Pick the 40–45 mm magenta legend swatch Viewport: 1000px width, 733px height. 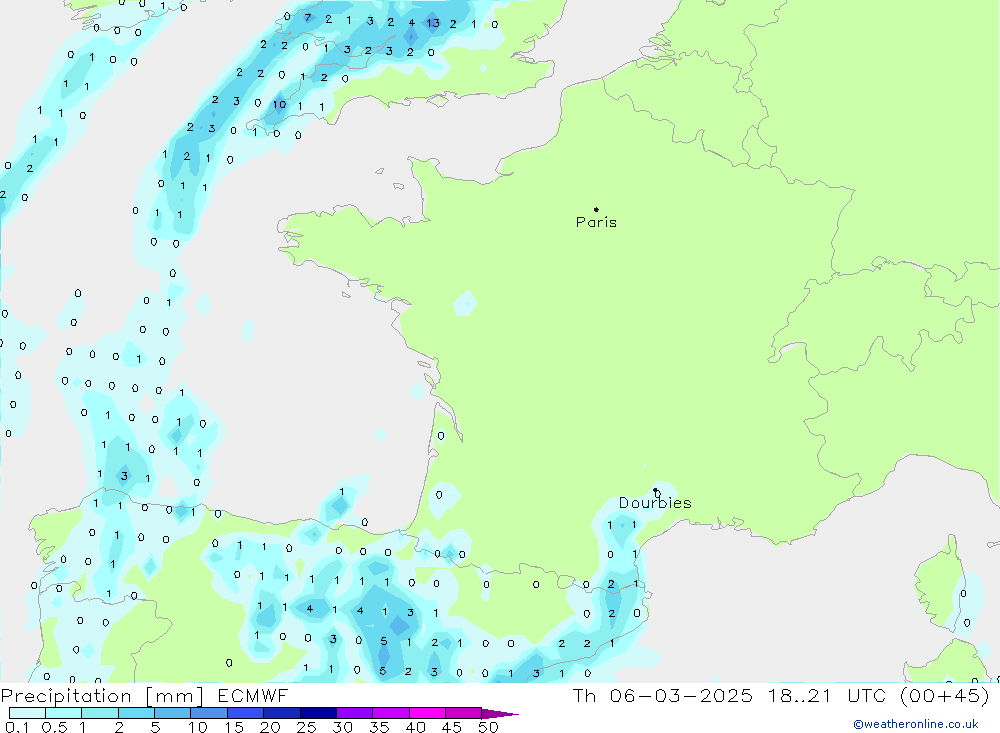click(x=427, y=713)
